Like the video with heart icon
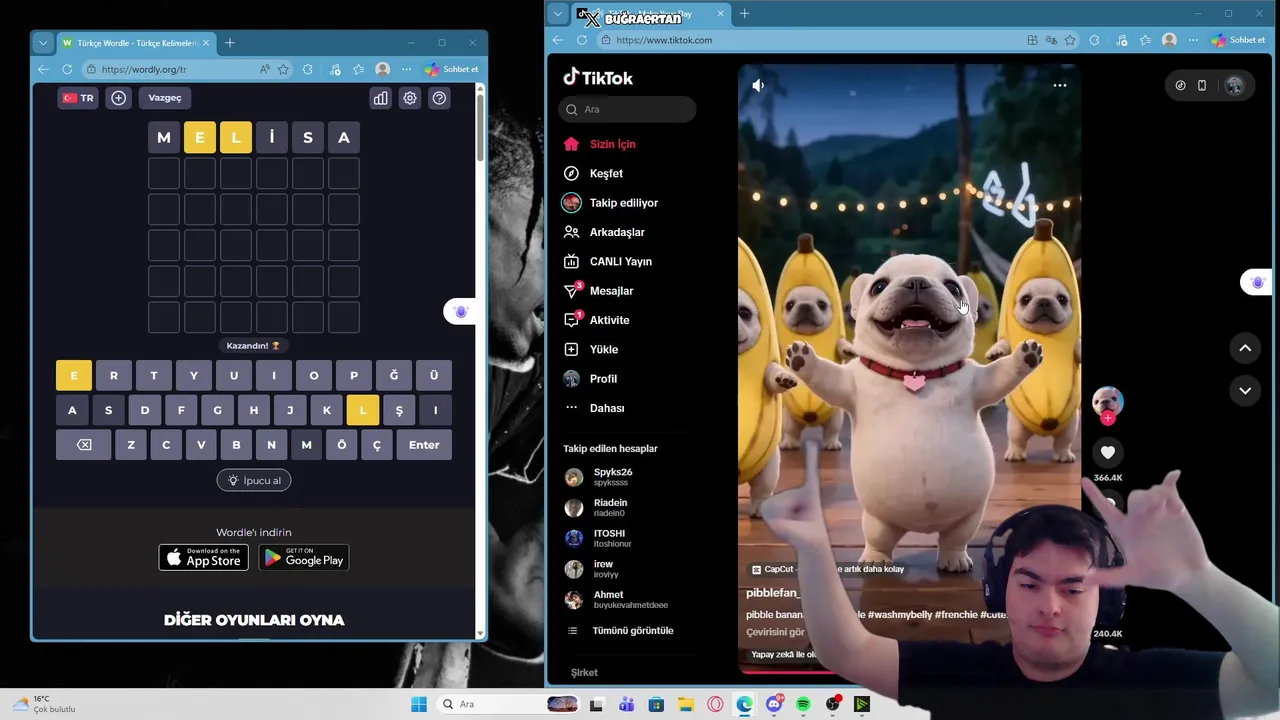 1108,453
